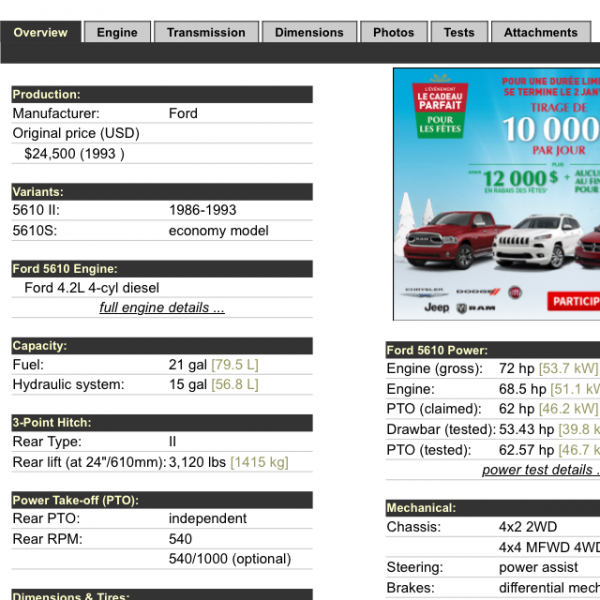600x600 pixels.
Task: Click the Variants section header
Action: [x=162, y=192]
